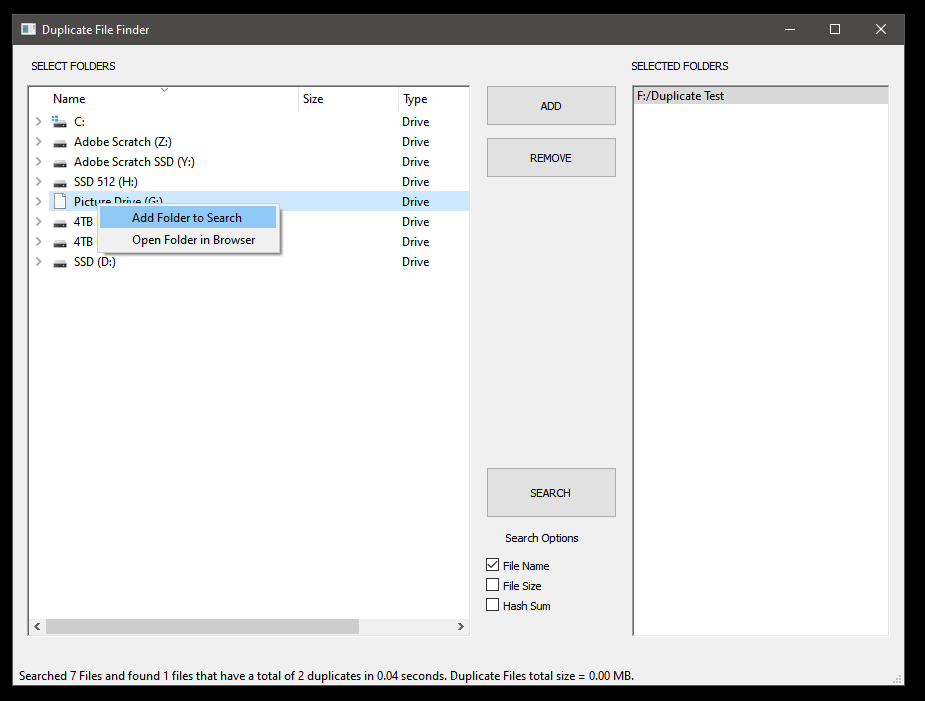This screenshot has width=925, height=701.
Task: Choose Open Folder in Browser
Action: point(193,239)
